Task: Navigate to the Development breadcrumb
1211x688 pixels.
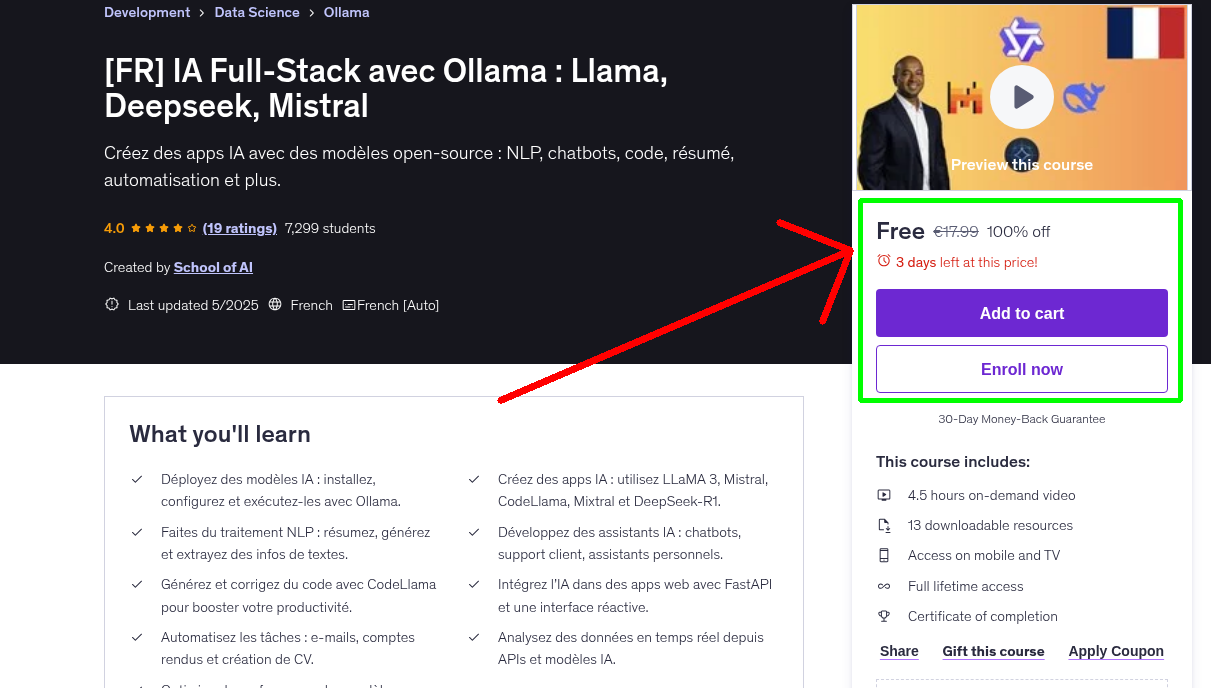Action: 146,12
